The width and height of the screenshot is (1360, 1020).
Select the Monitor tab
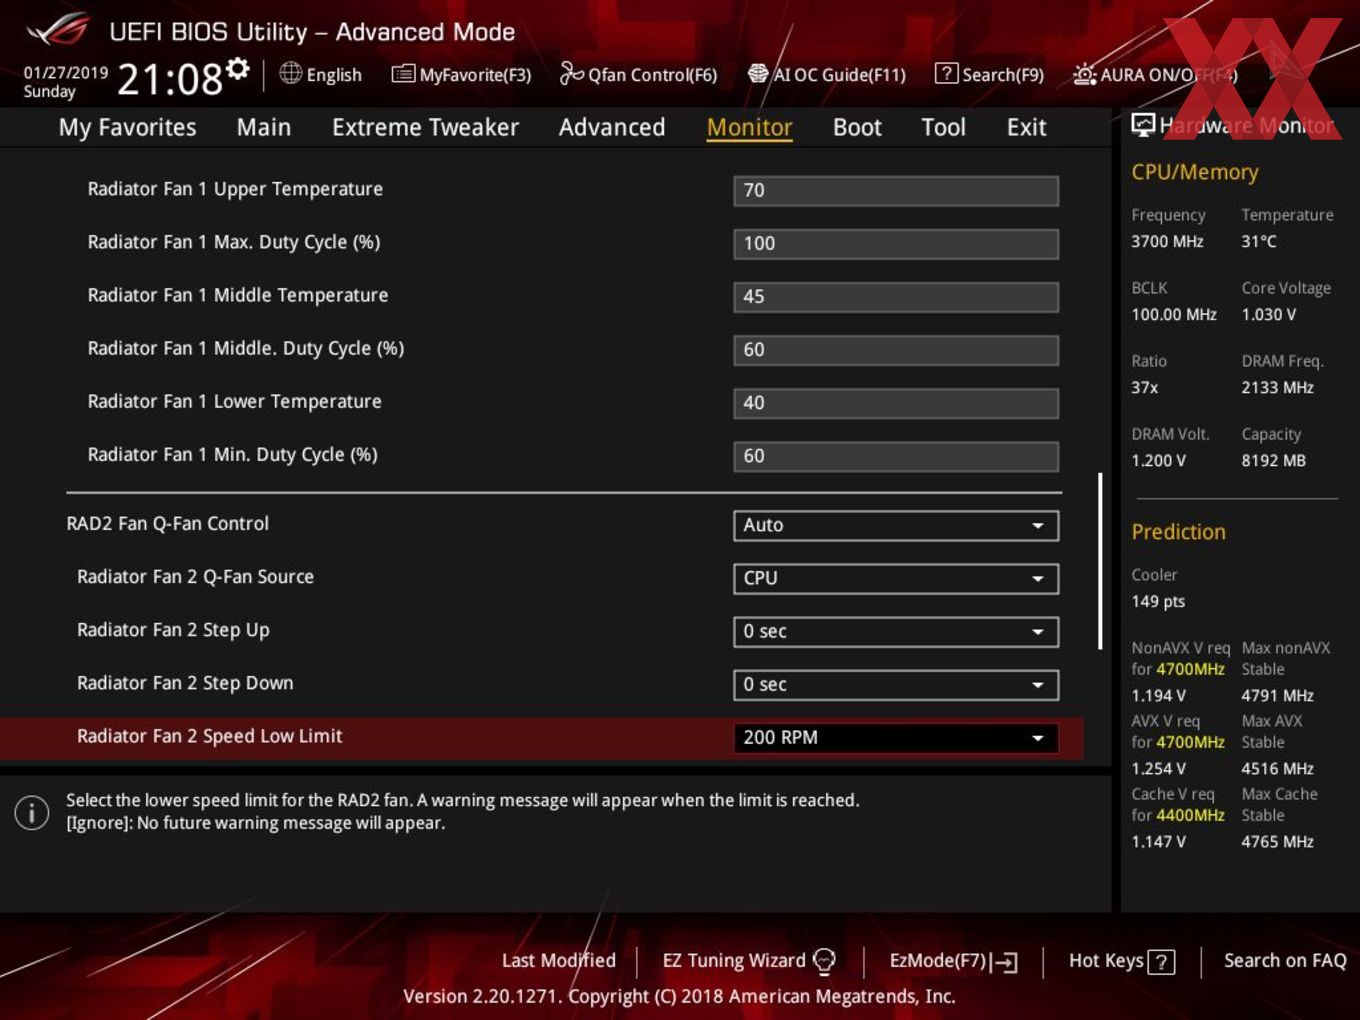point(750,127)
